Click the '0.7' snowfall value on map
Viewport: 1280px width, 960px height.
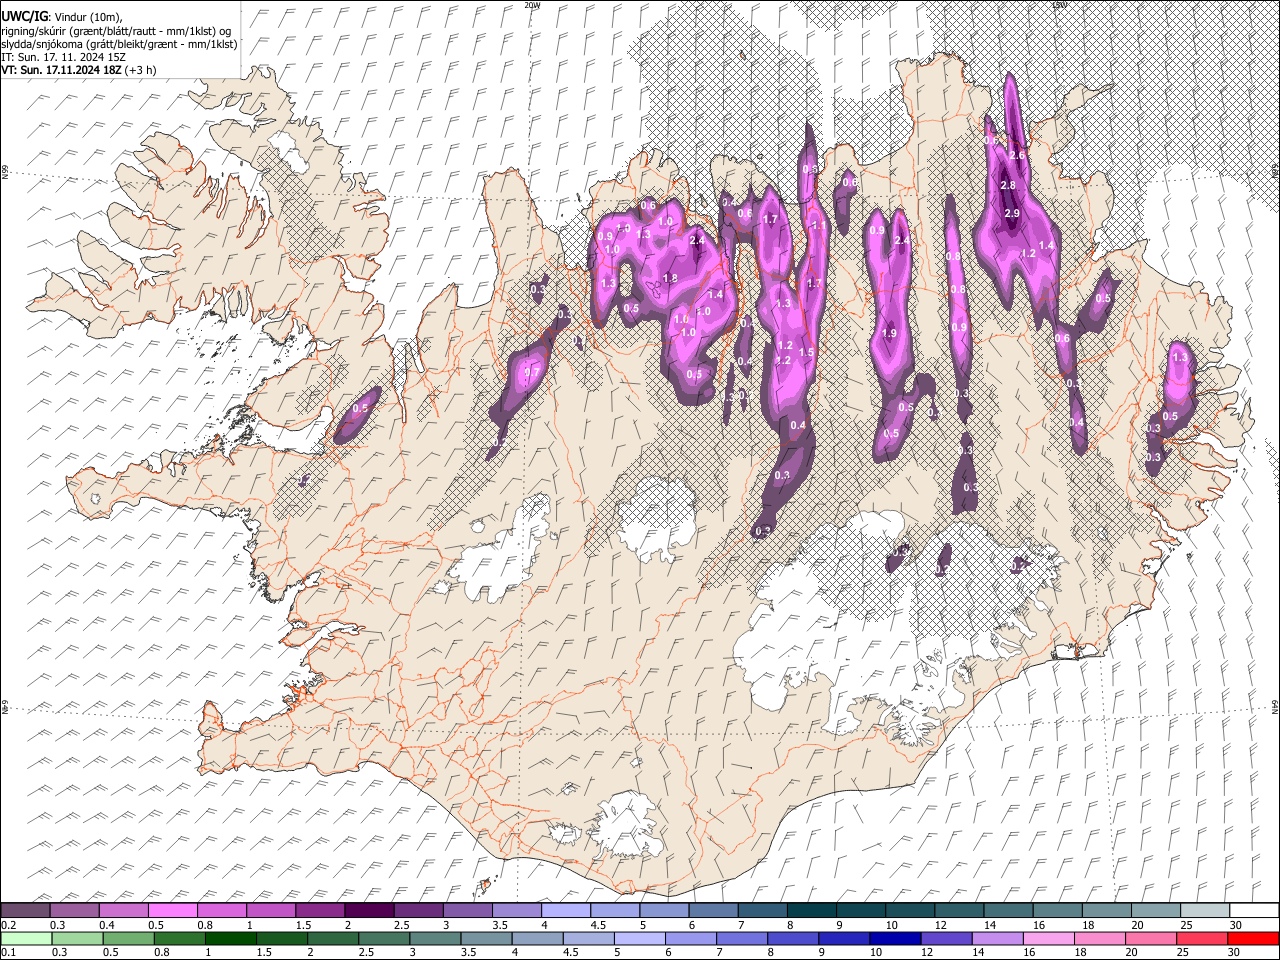click(532, 372)
